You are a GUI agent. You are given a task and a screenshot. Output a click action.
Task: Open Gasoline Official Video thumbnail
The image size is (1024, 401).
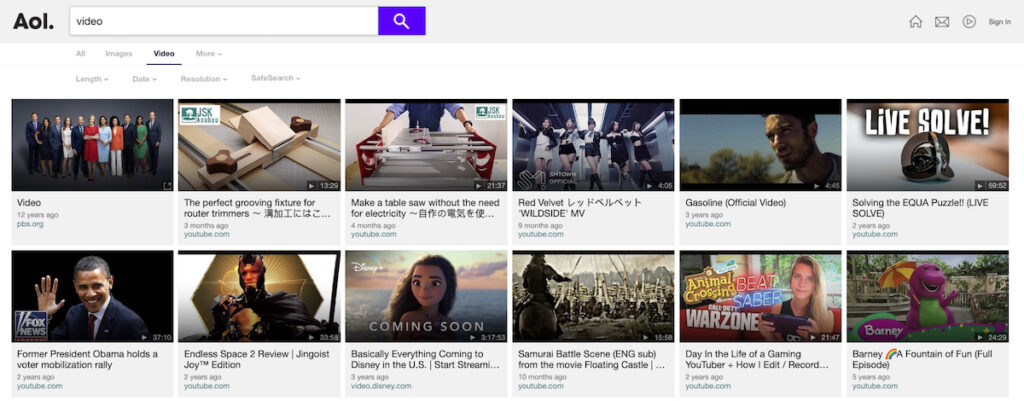(761, 145)
